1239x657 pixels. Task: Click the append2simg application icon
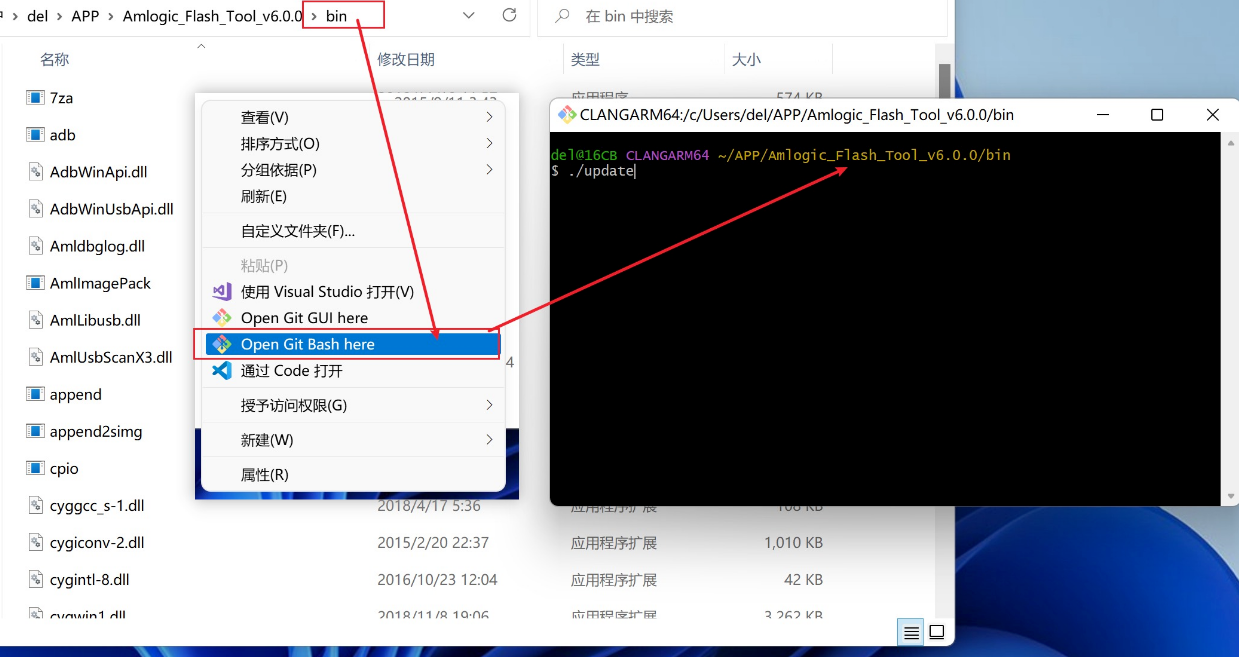coord(35,431)
